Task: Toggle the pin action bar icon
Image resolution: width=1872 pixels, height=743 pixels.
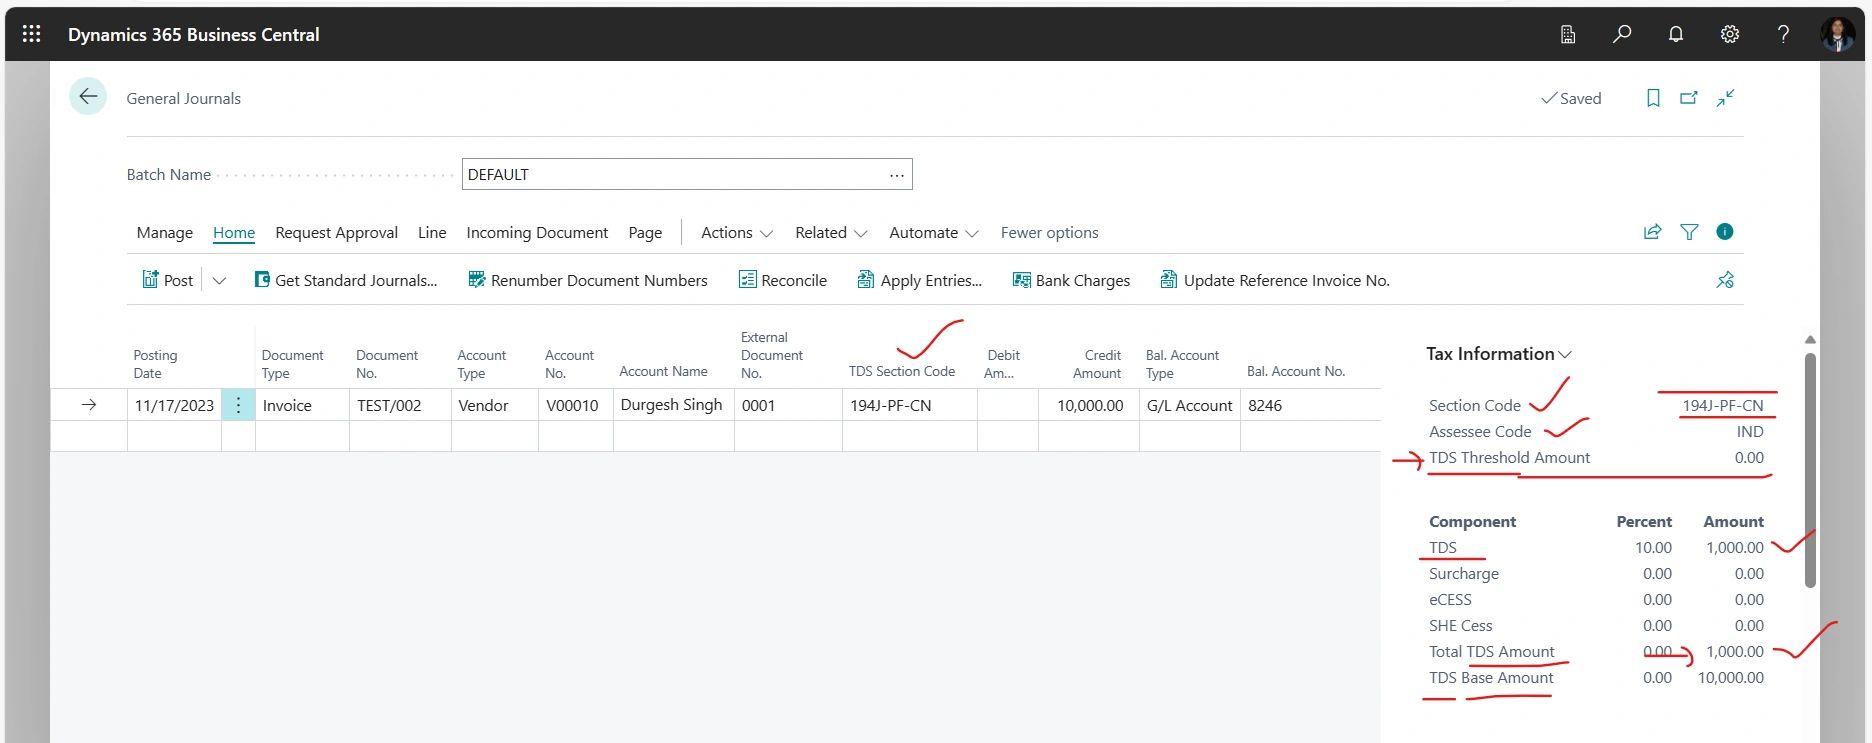Action: coord(1725,280)
